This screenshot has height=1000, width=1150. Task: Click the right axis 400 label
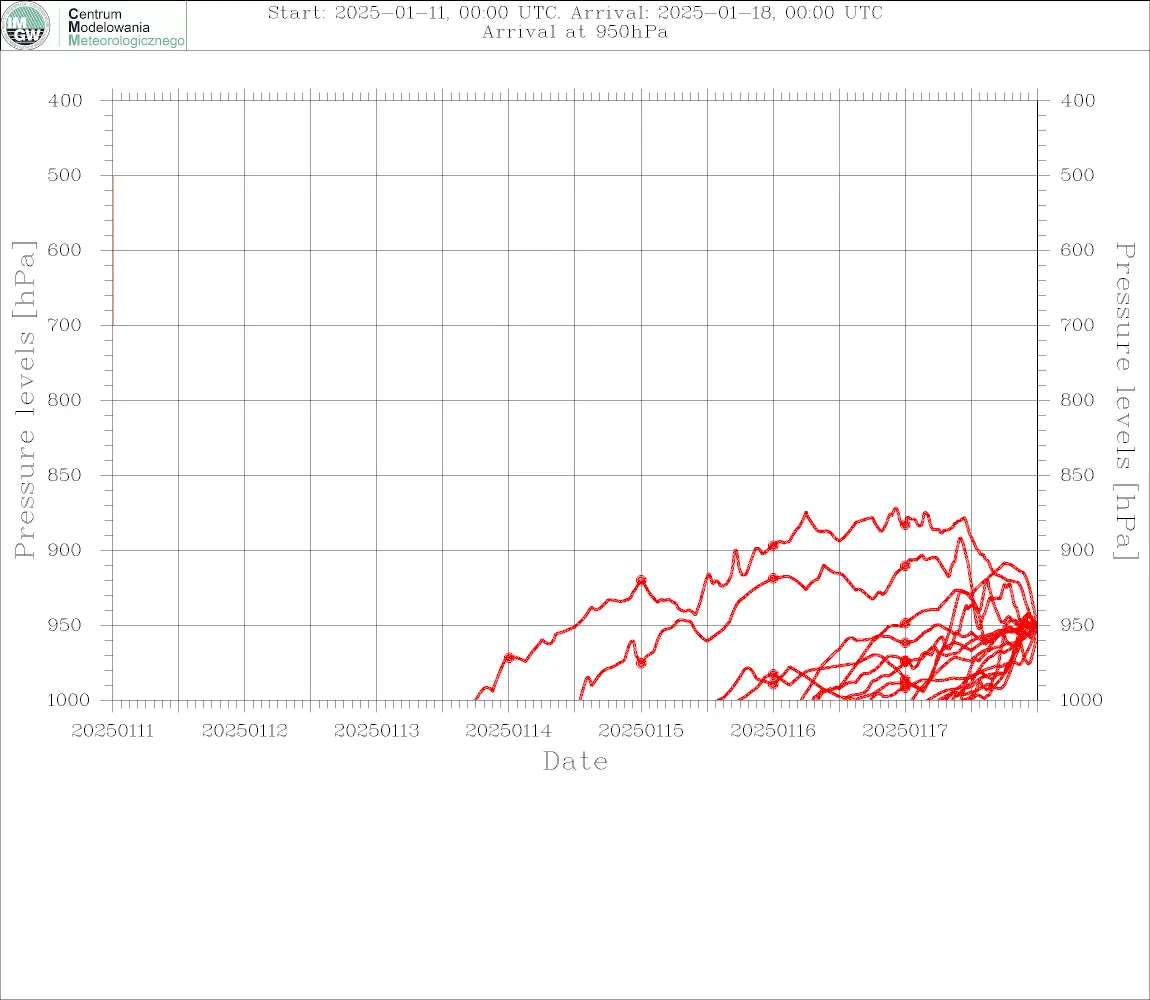[x=1077, y=101]
